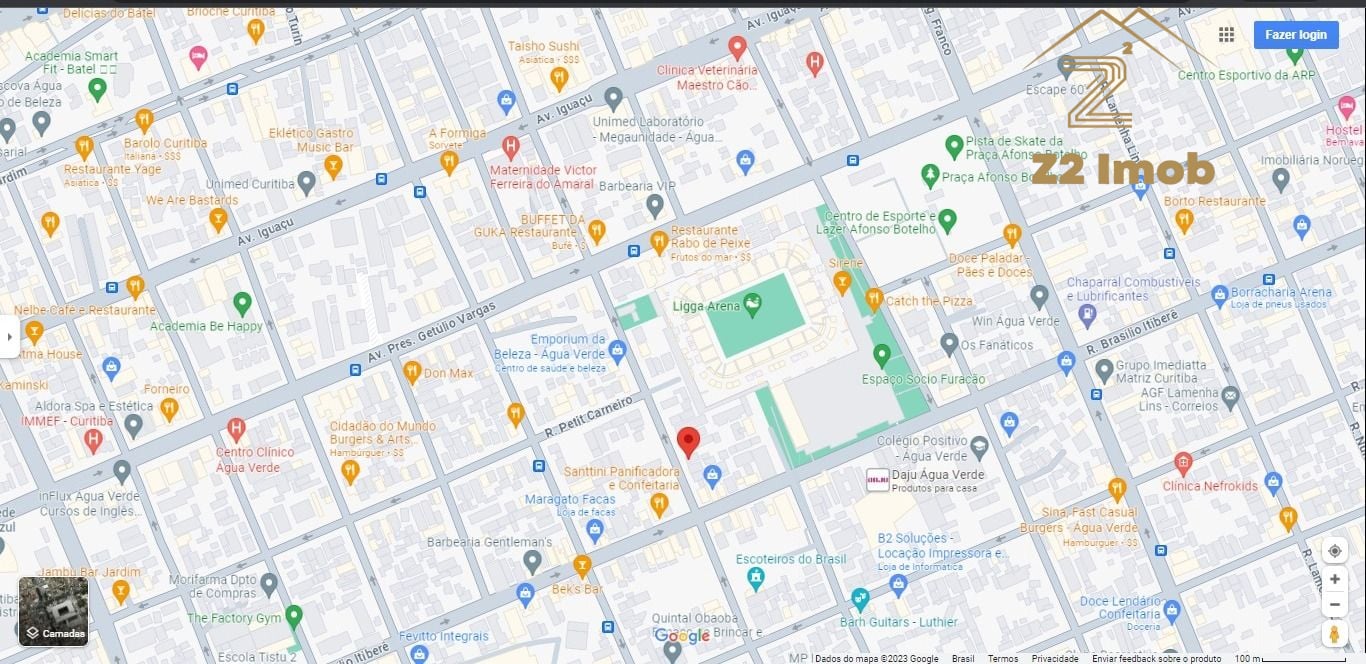Open the Camadas layers thumbnail
The width and height of the screenshot is (1366, 664).
tap(54, 611)
